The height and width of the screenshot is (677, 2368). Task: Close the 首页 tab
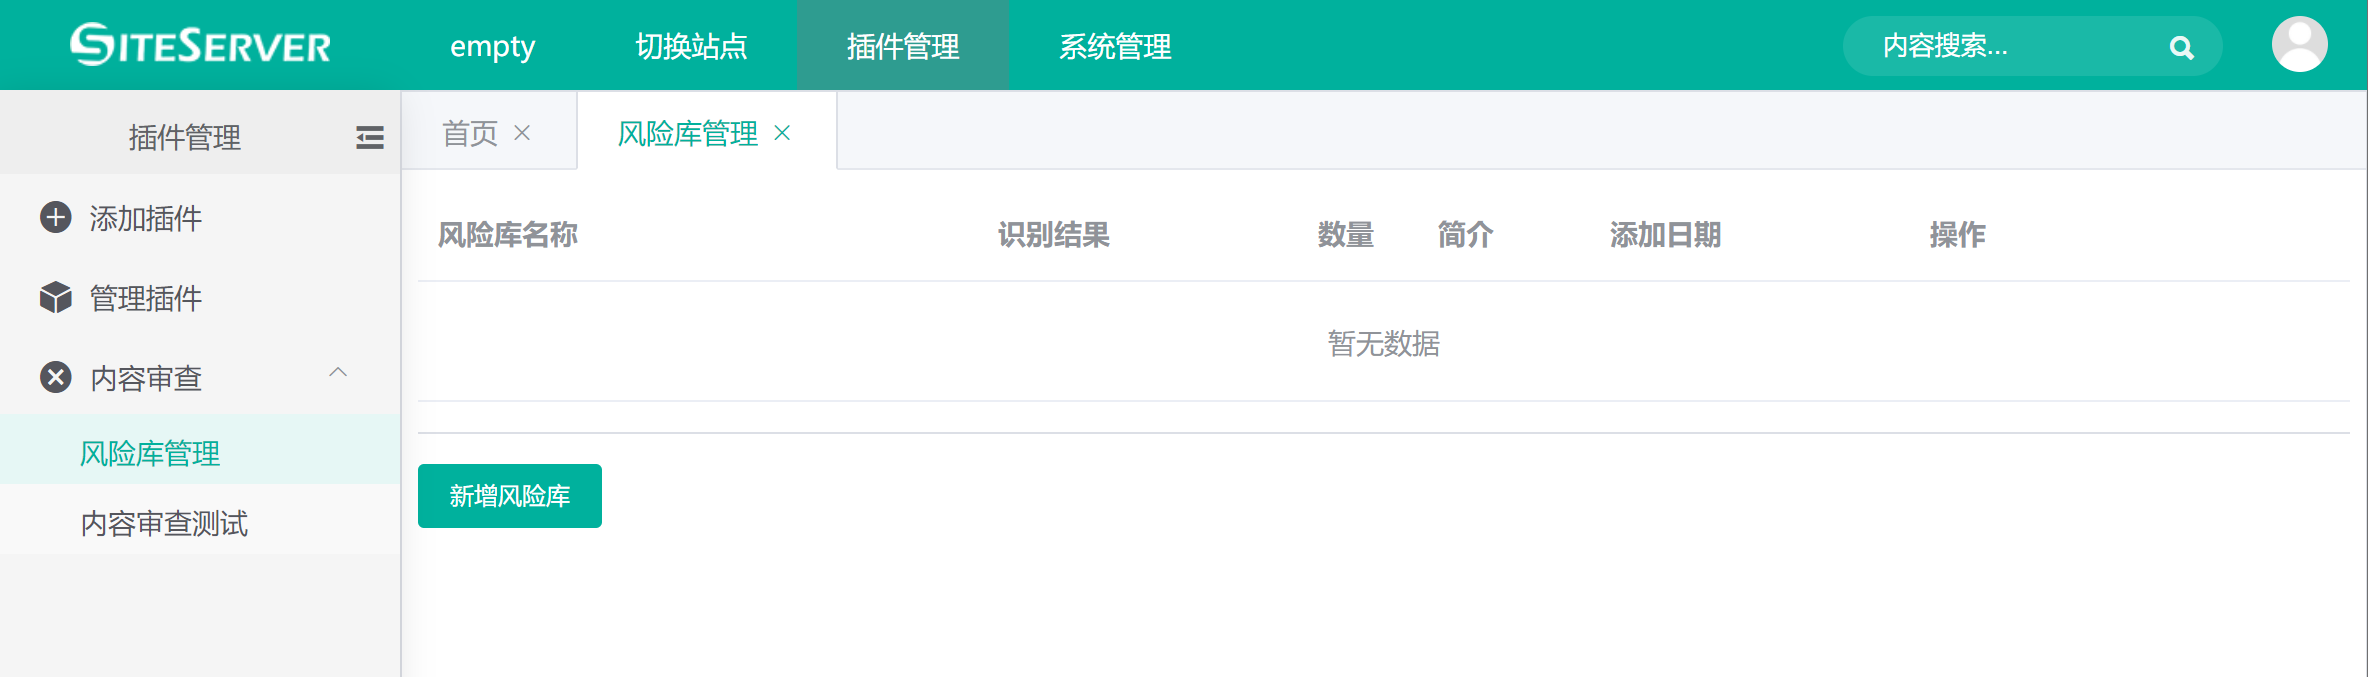(x=522, y=133)
